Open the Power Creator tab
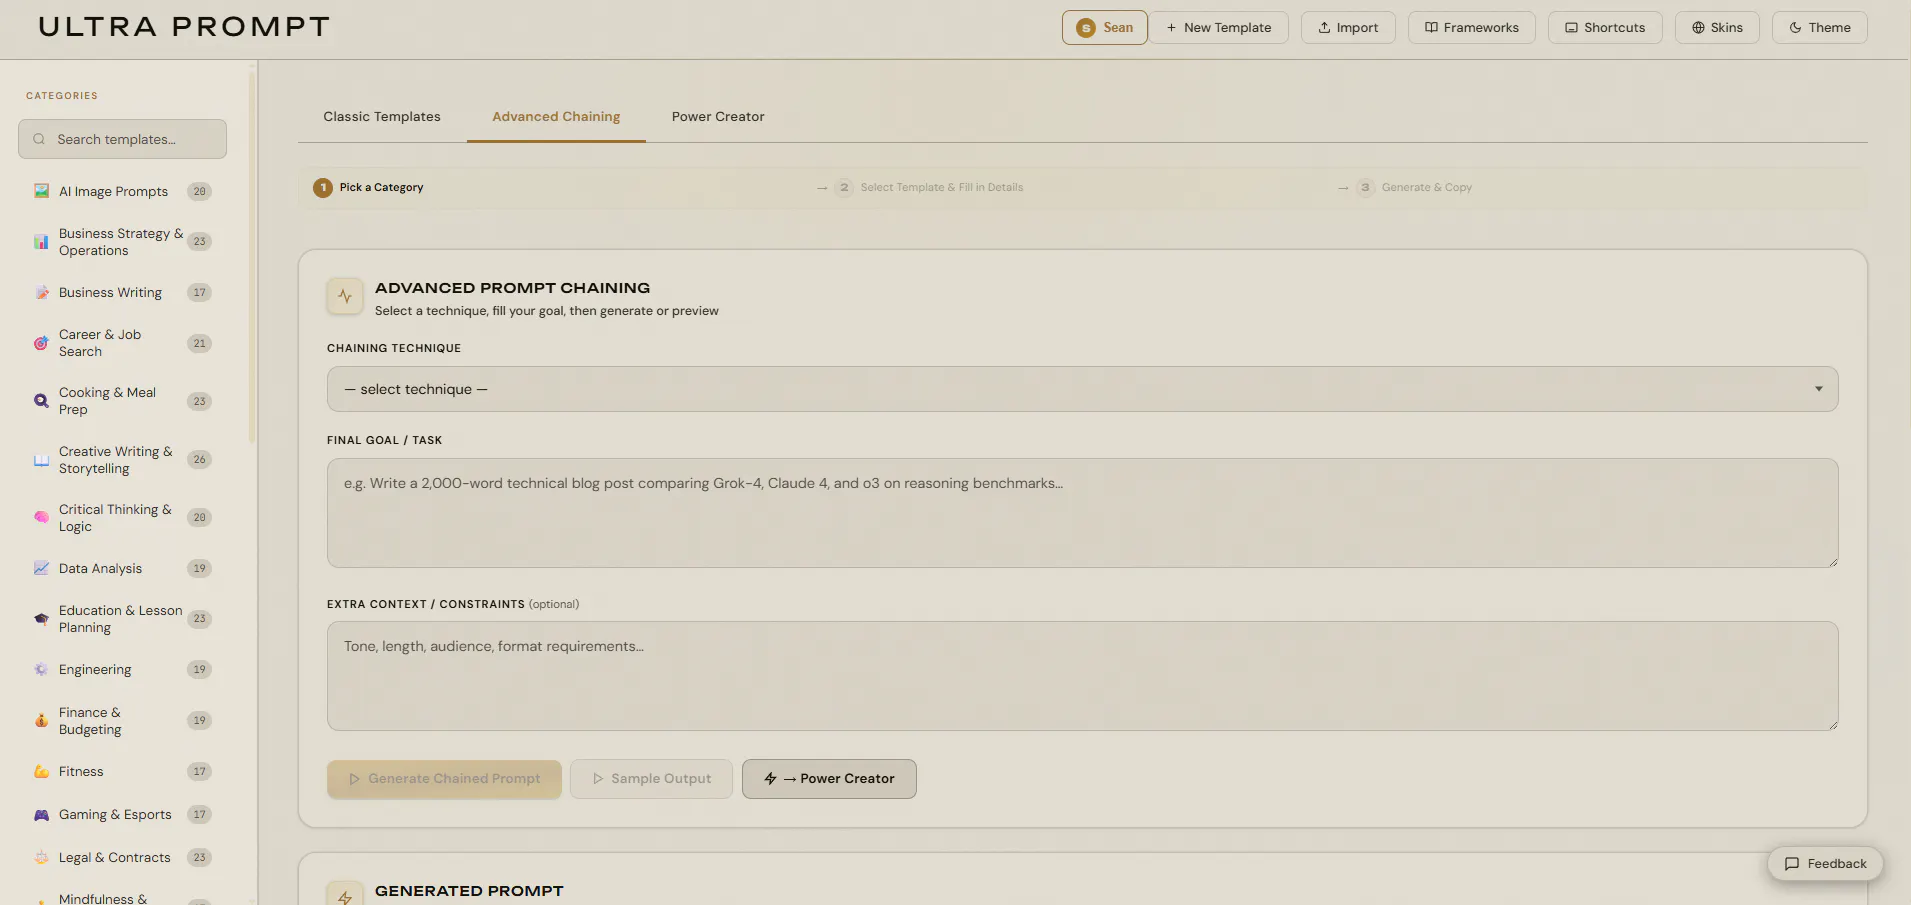The width and height of the screenshot is (1911, 905). click(x=718, y=117)
